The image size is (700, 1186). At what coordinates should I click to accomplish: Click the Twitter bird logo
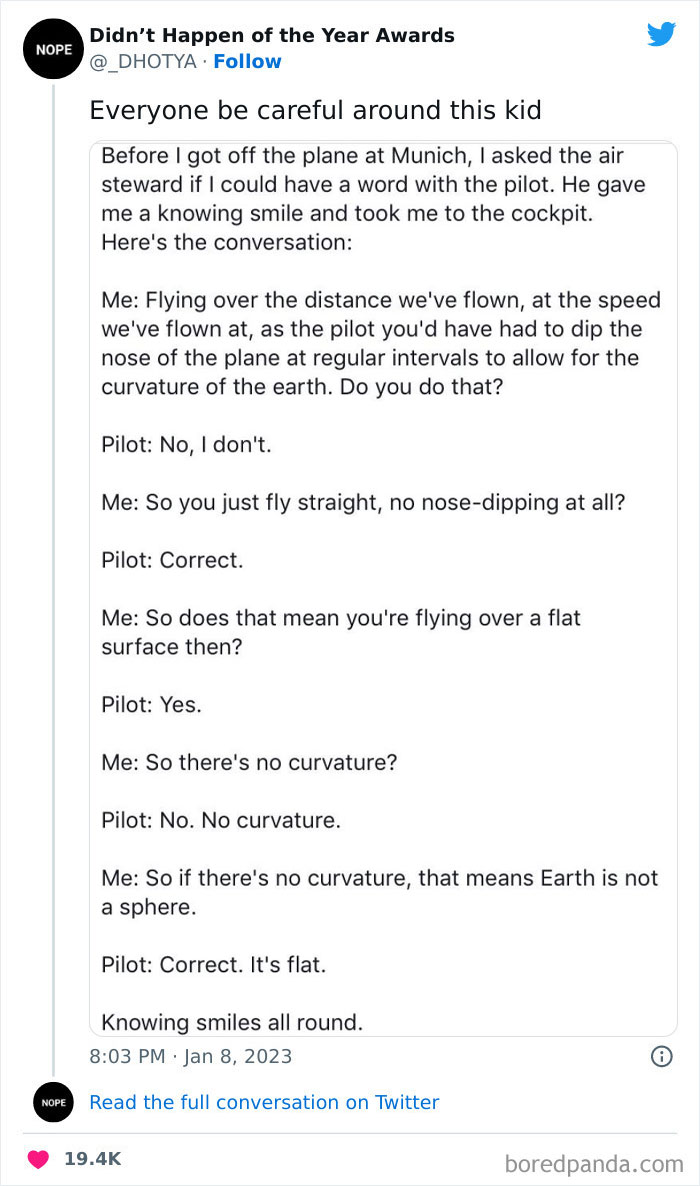click(661, 35)
